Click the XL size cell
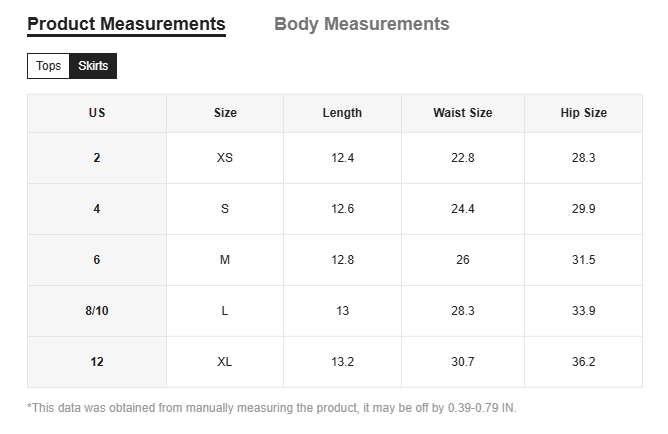668x434 pixels. click(225, 362)
